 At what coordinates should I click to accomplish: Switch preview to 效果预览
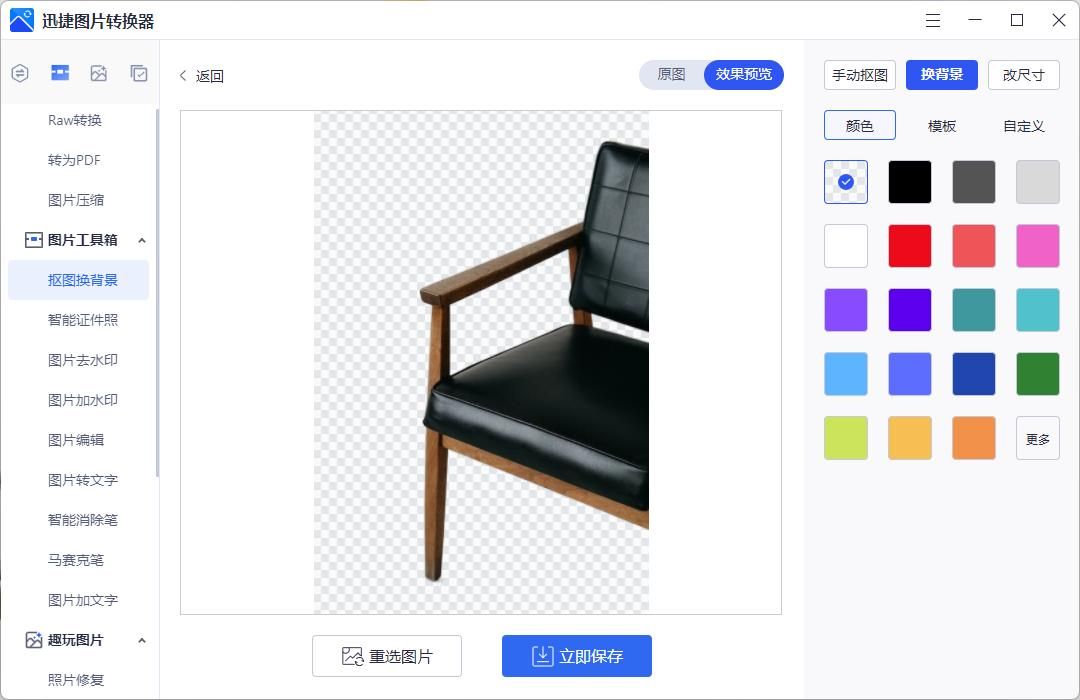click(x=743, y=74)
